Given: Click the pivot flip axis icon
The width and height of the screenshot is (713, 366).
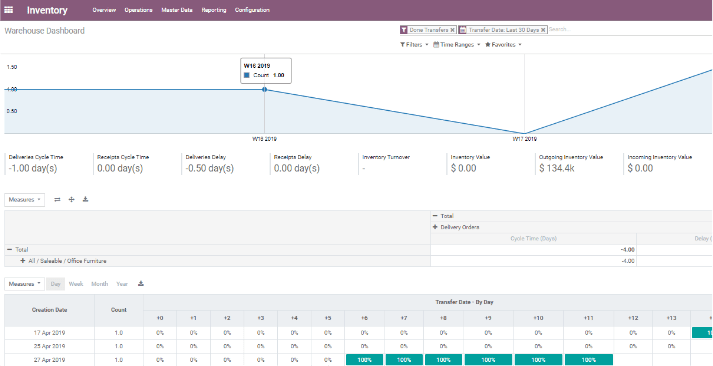Looking at the screenshot, I should [57, 200].
